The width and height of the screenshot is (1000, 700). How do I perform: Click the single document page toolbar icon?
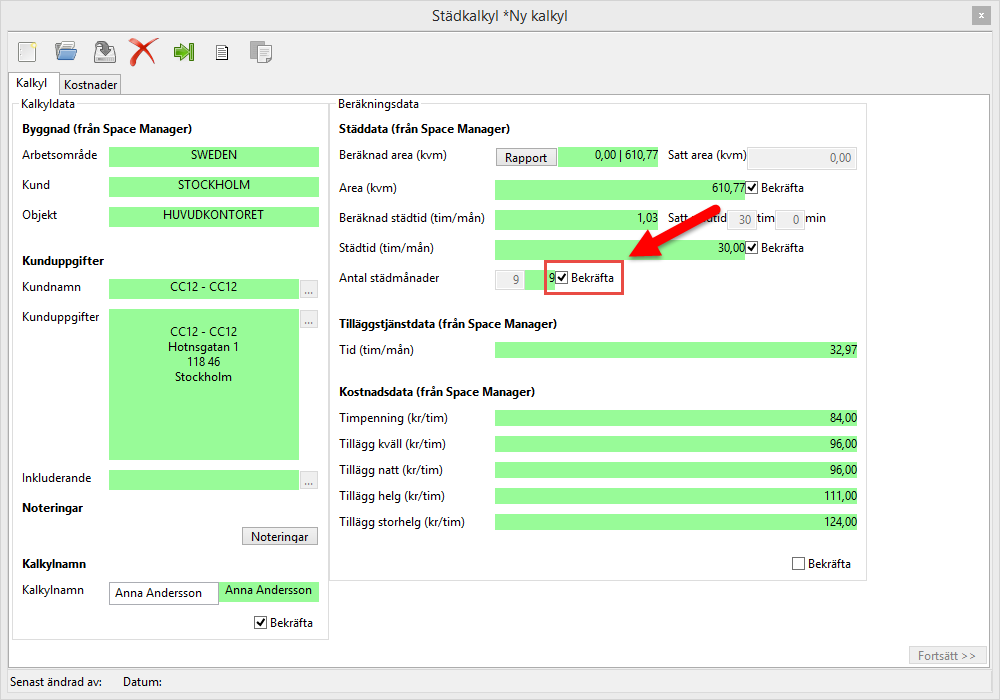222,52
